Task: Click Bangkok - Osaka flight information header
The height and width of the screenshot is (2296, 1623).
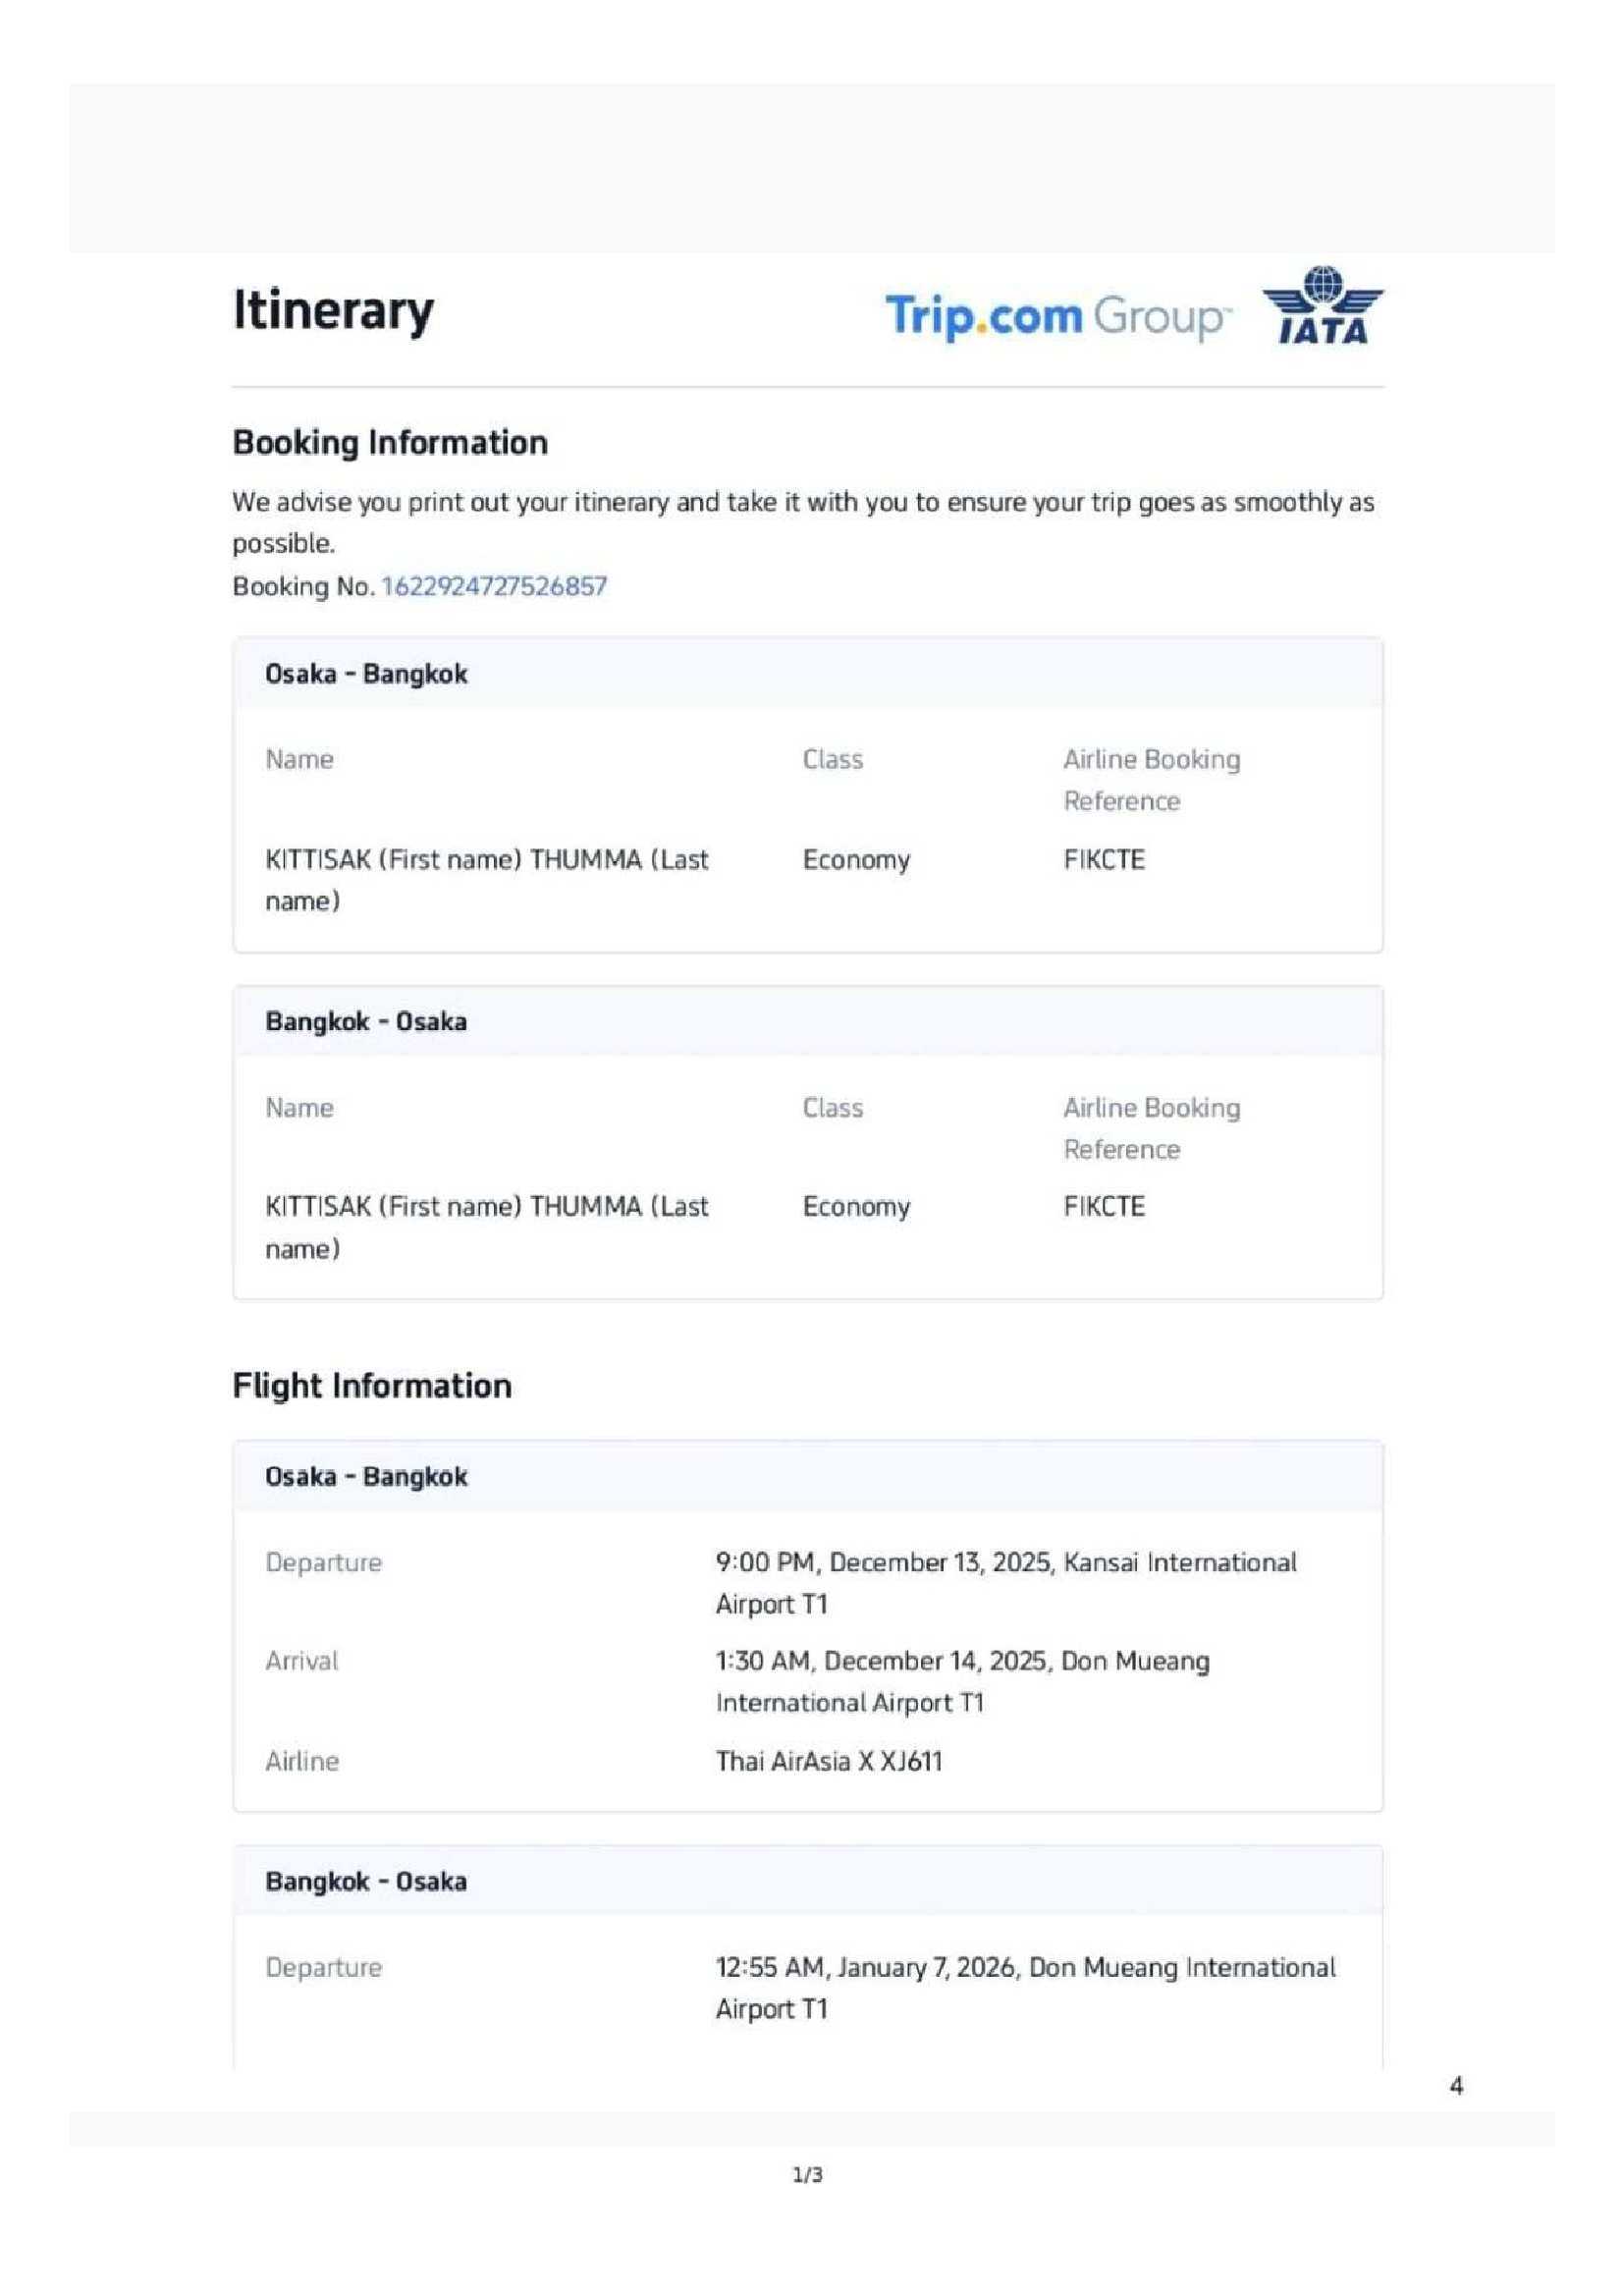Action: pos(366,1881)
